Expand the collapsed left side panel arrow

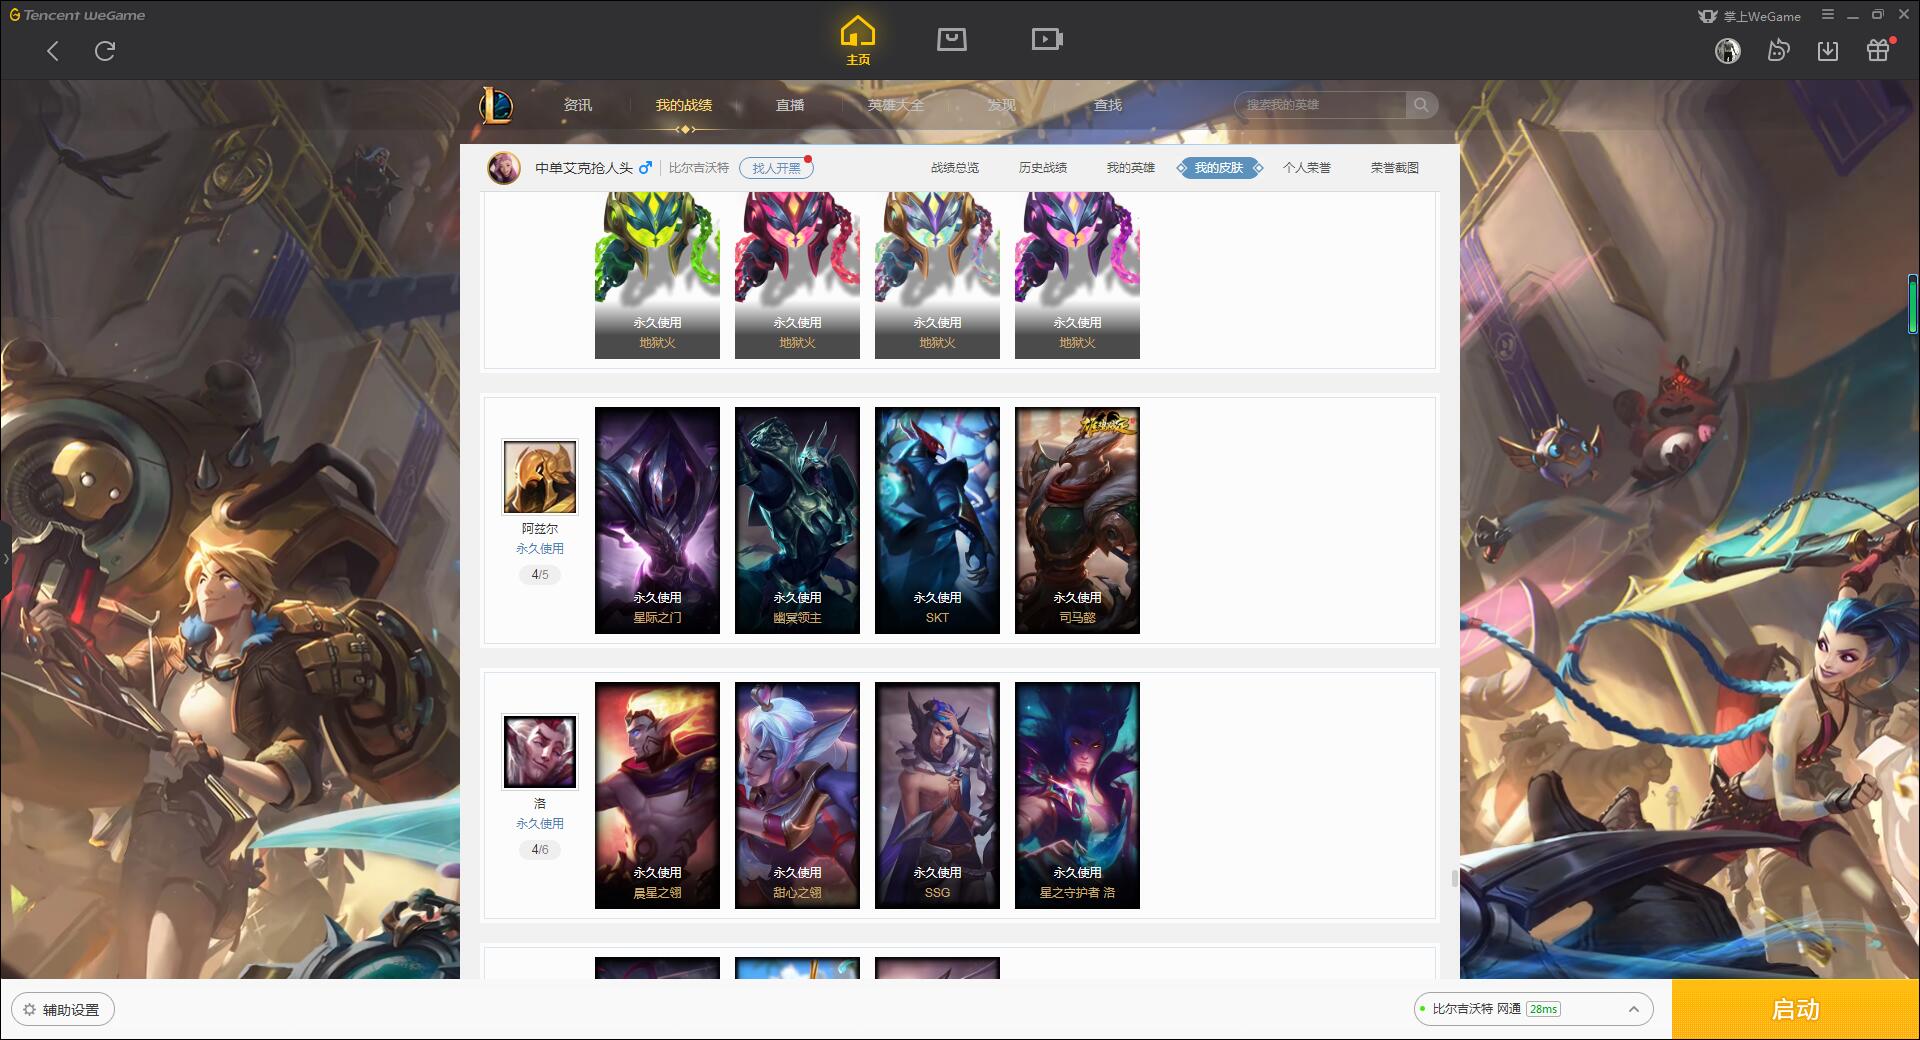5,558
